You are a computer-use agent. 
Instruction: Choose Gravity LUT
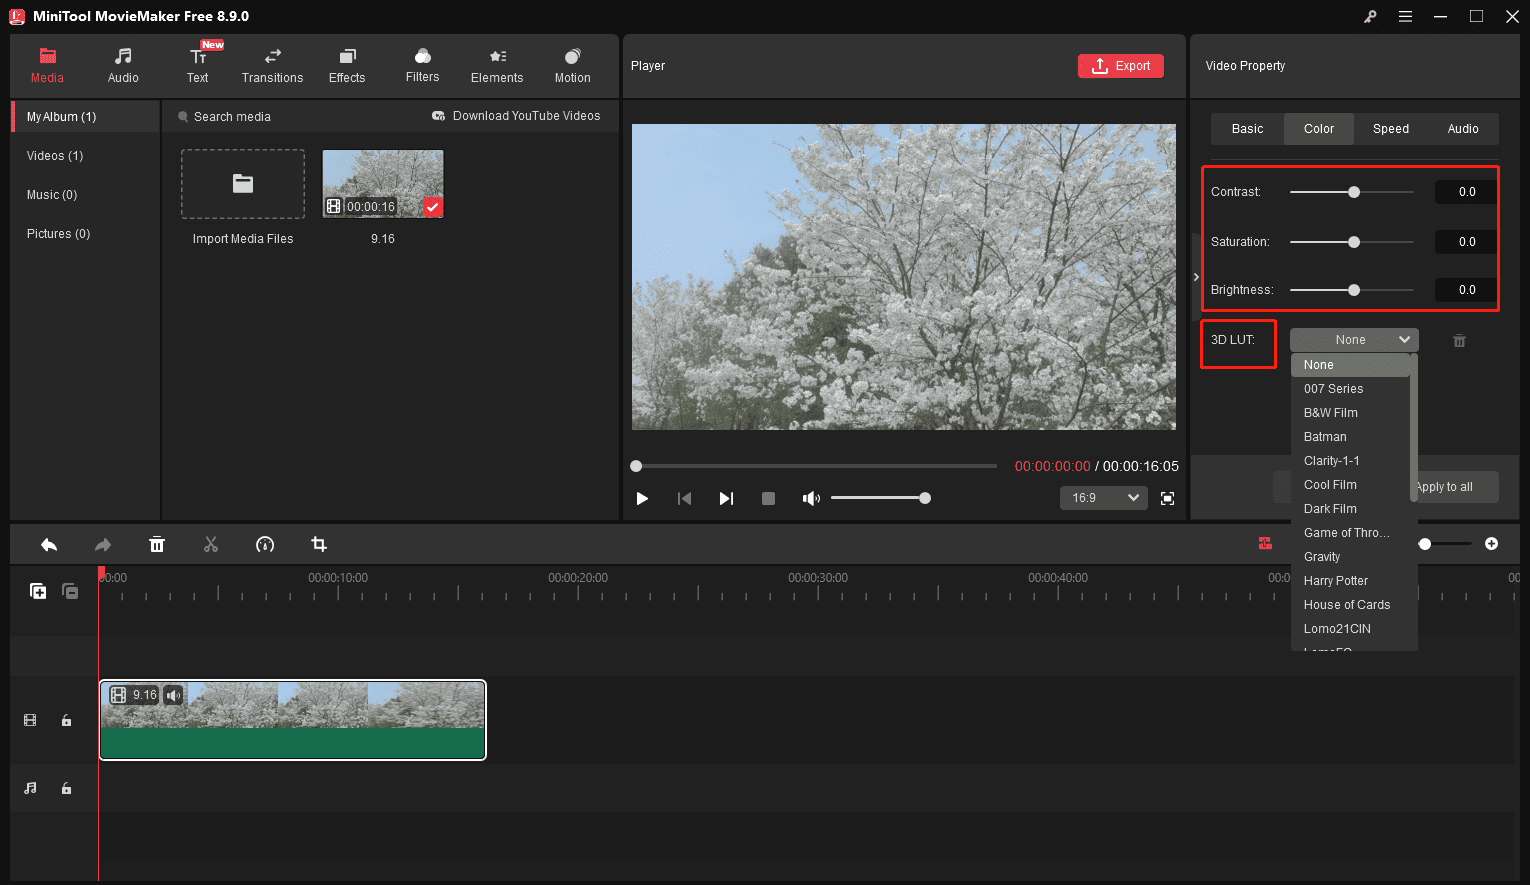[x=1350, y=557]
